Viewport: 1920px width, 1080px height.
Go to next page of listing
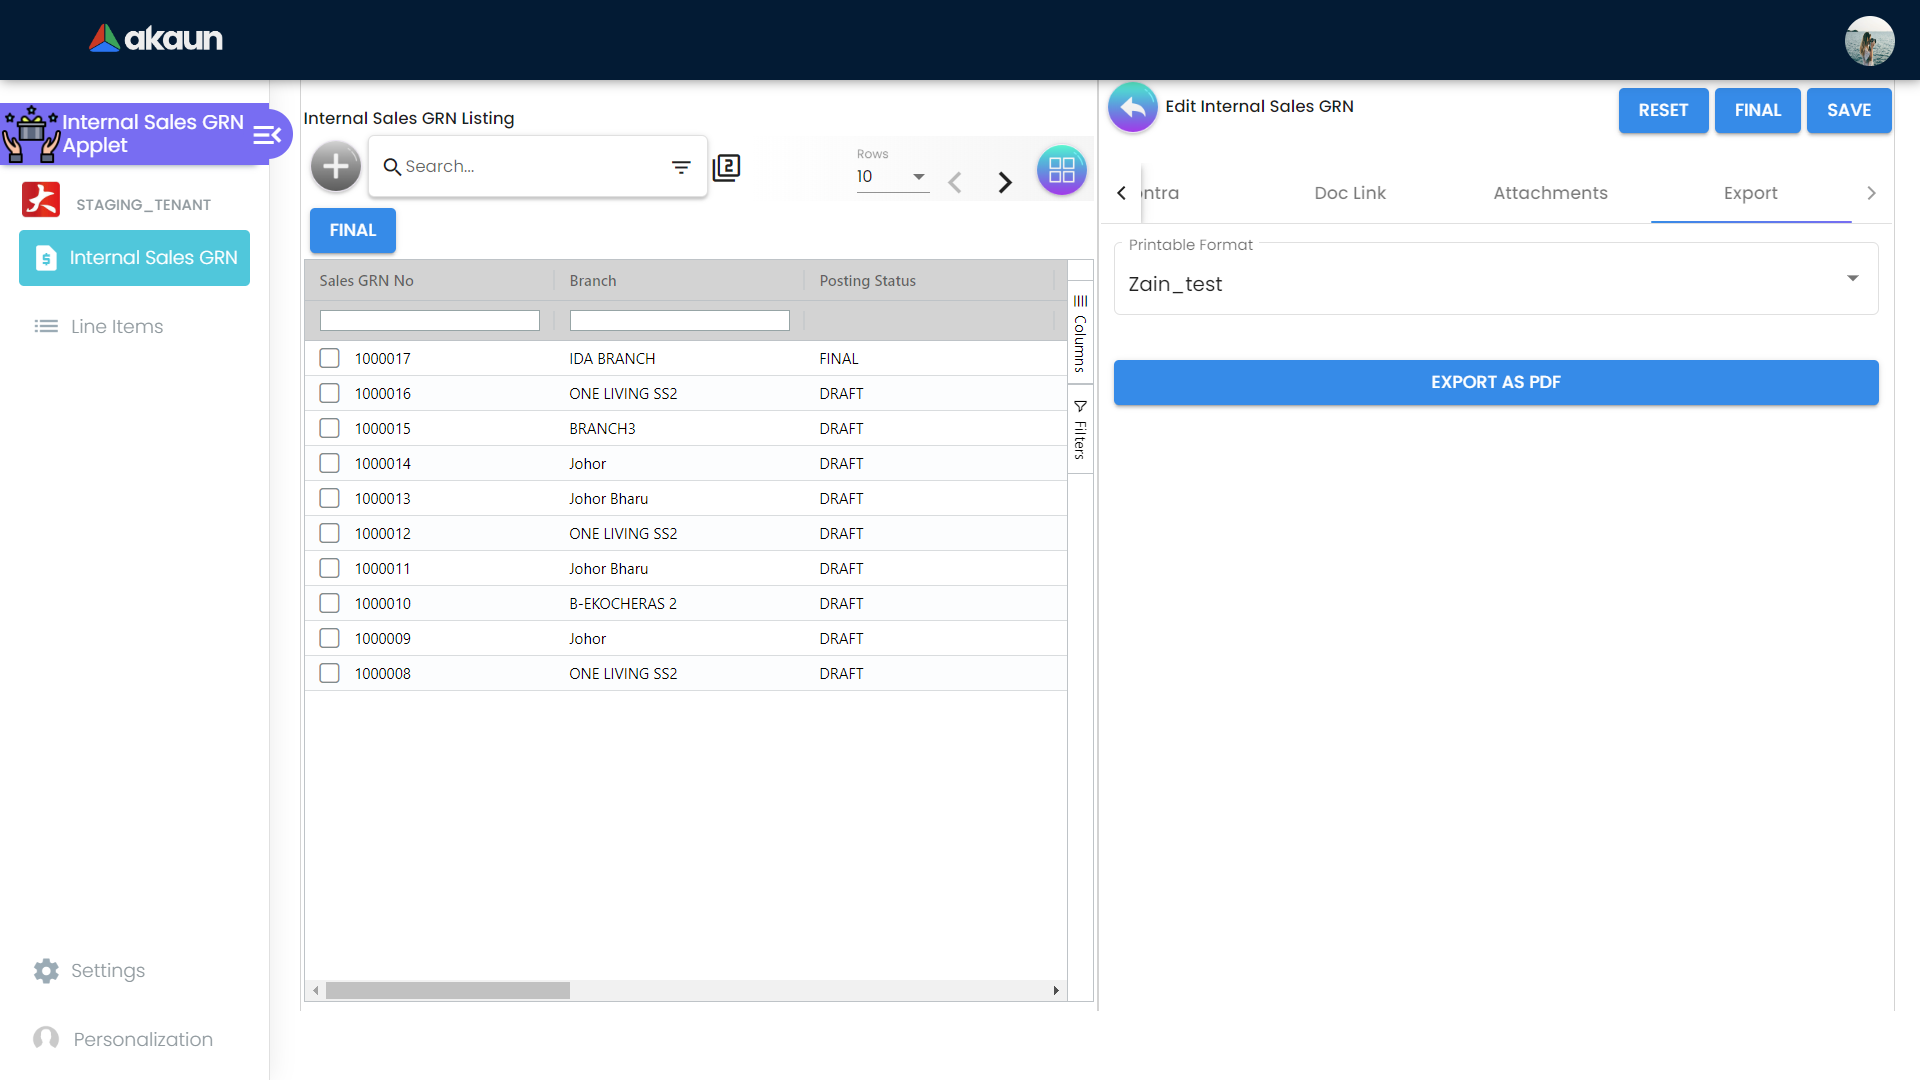[x=1005, y=182]
